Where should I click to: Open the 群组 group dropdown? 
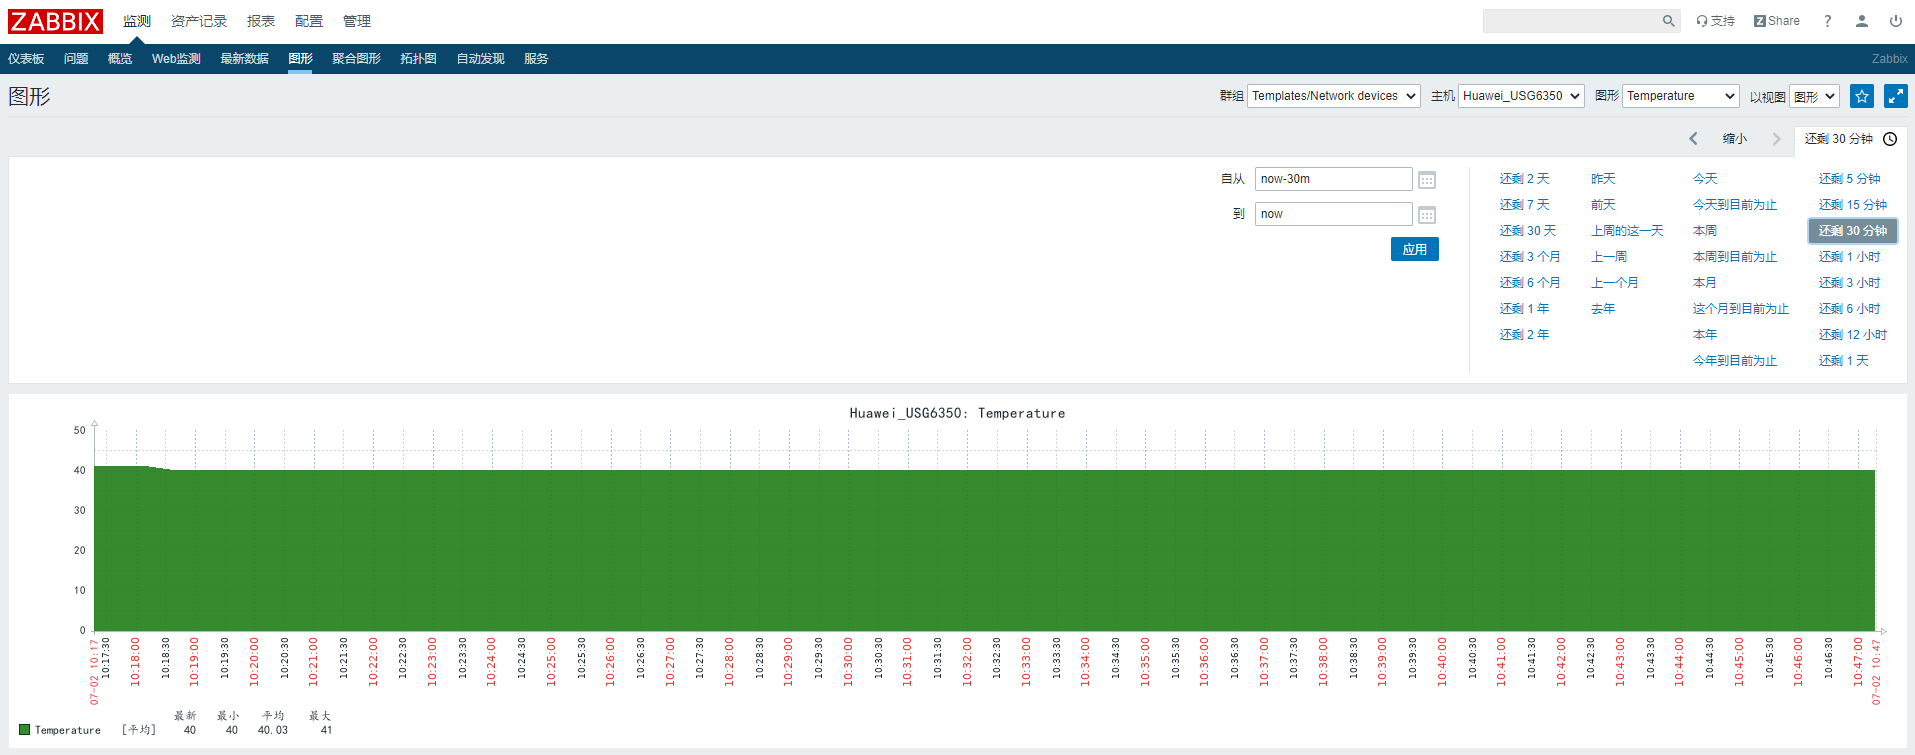[x=1334, y=96]
